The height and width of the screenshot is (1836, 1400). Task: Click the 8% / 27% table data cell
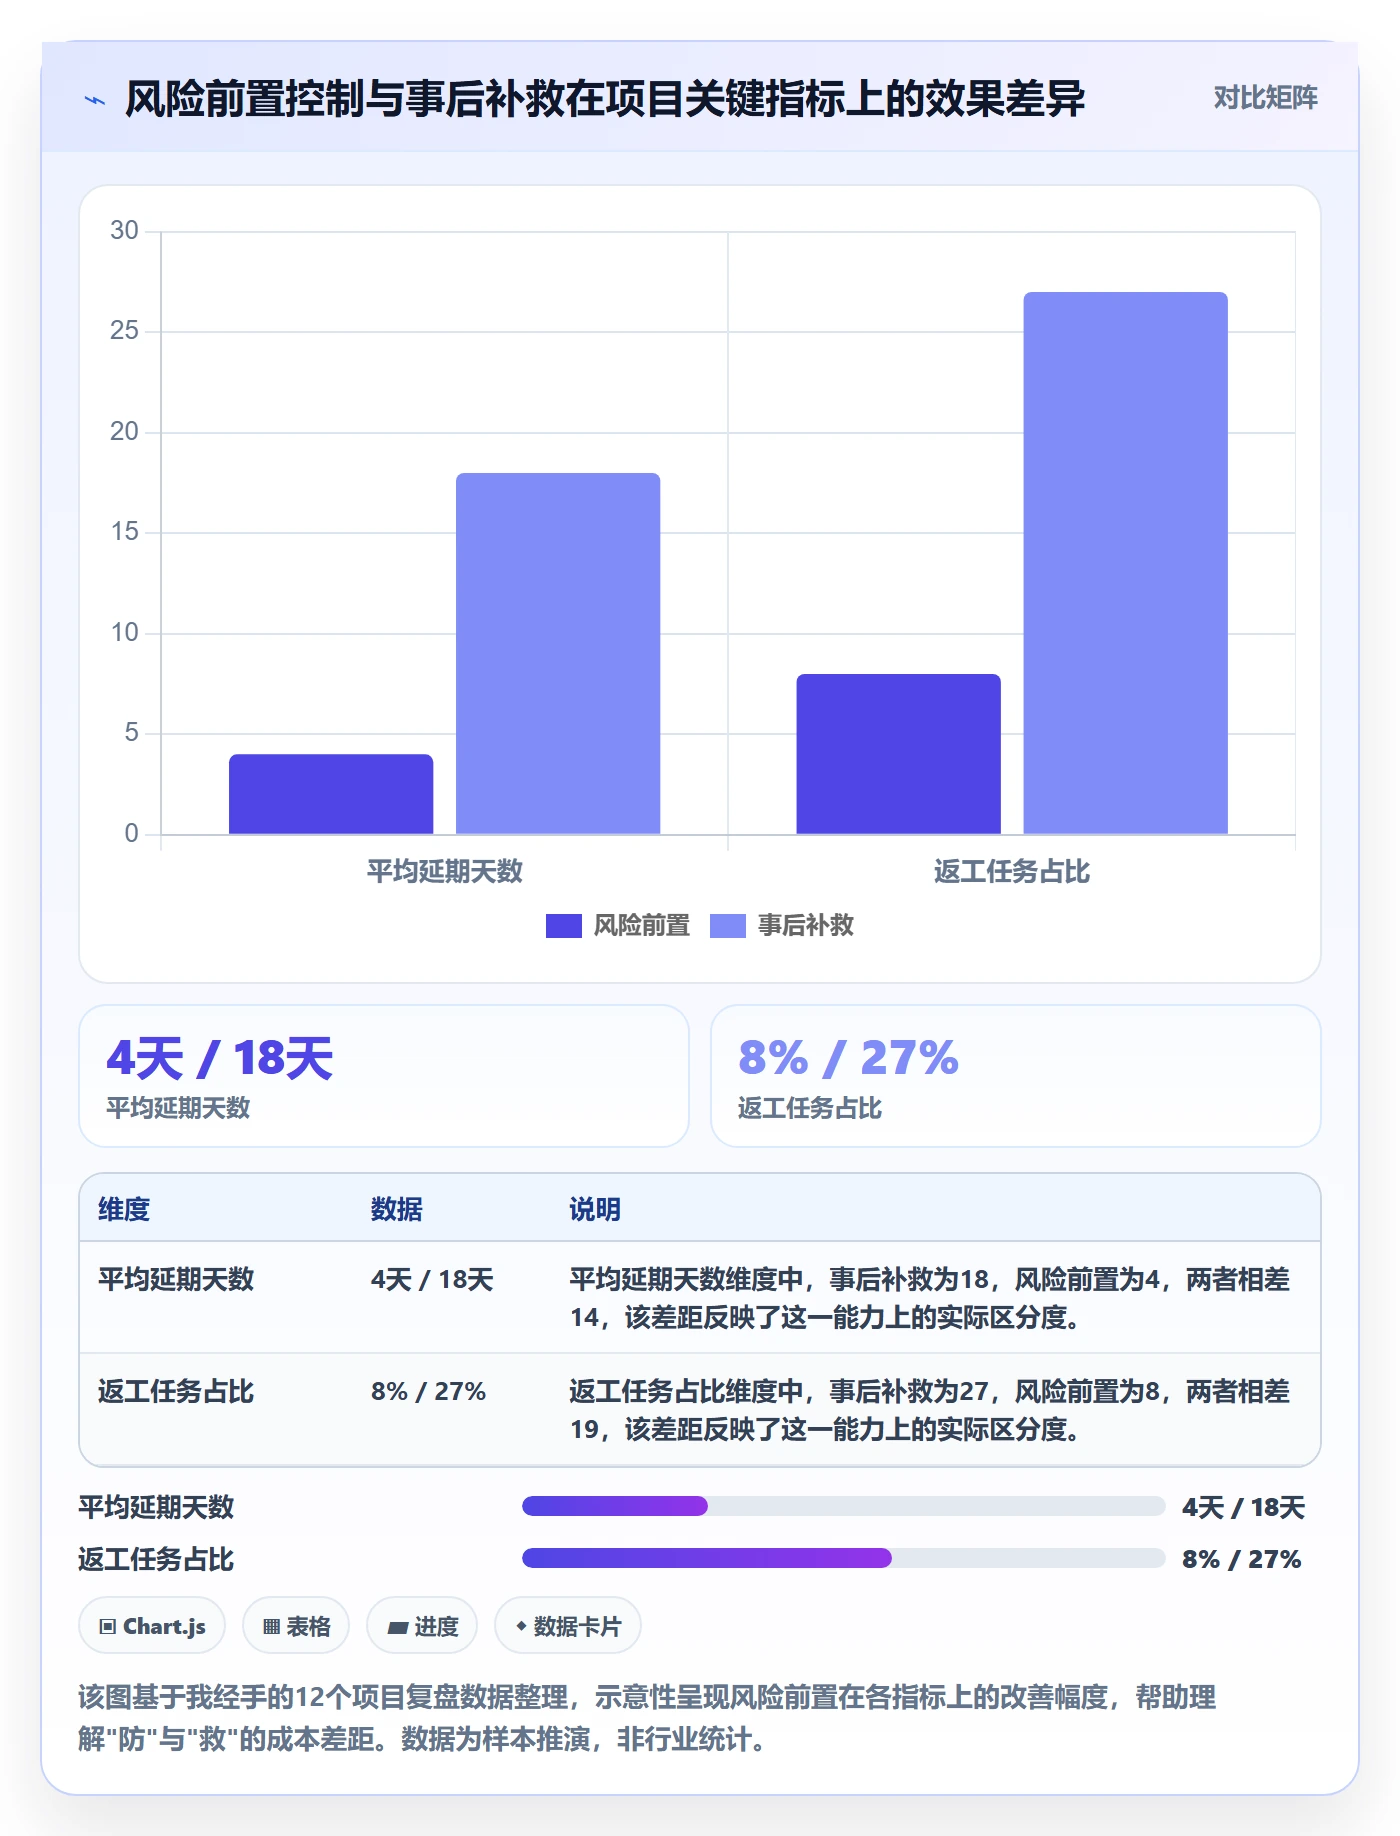pyautogui.click(x=428, y=1392)
